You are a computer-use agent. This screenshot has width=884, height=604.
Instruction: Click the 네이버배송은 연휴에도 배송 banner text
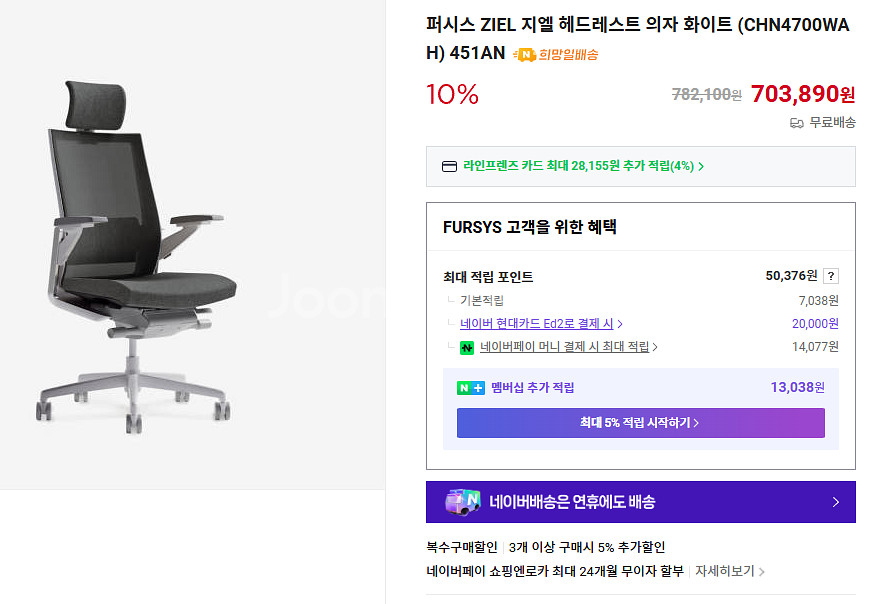pos(572,502)
